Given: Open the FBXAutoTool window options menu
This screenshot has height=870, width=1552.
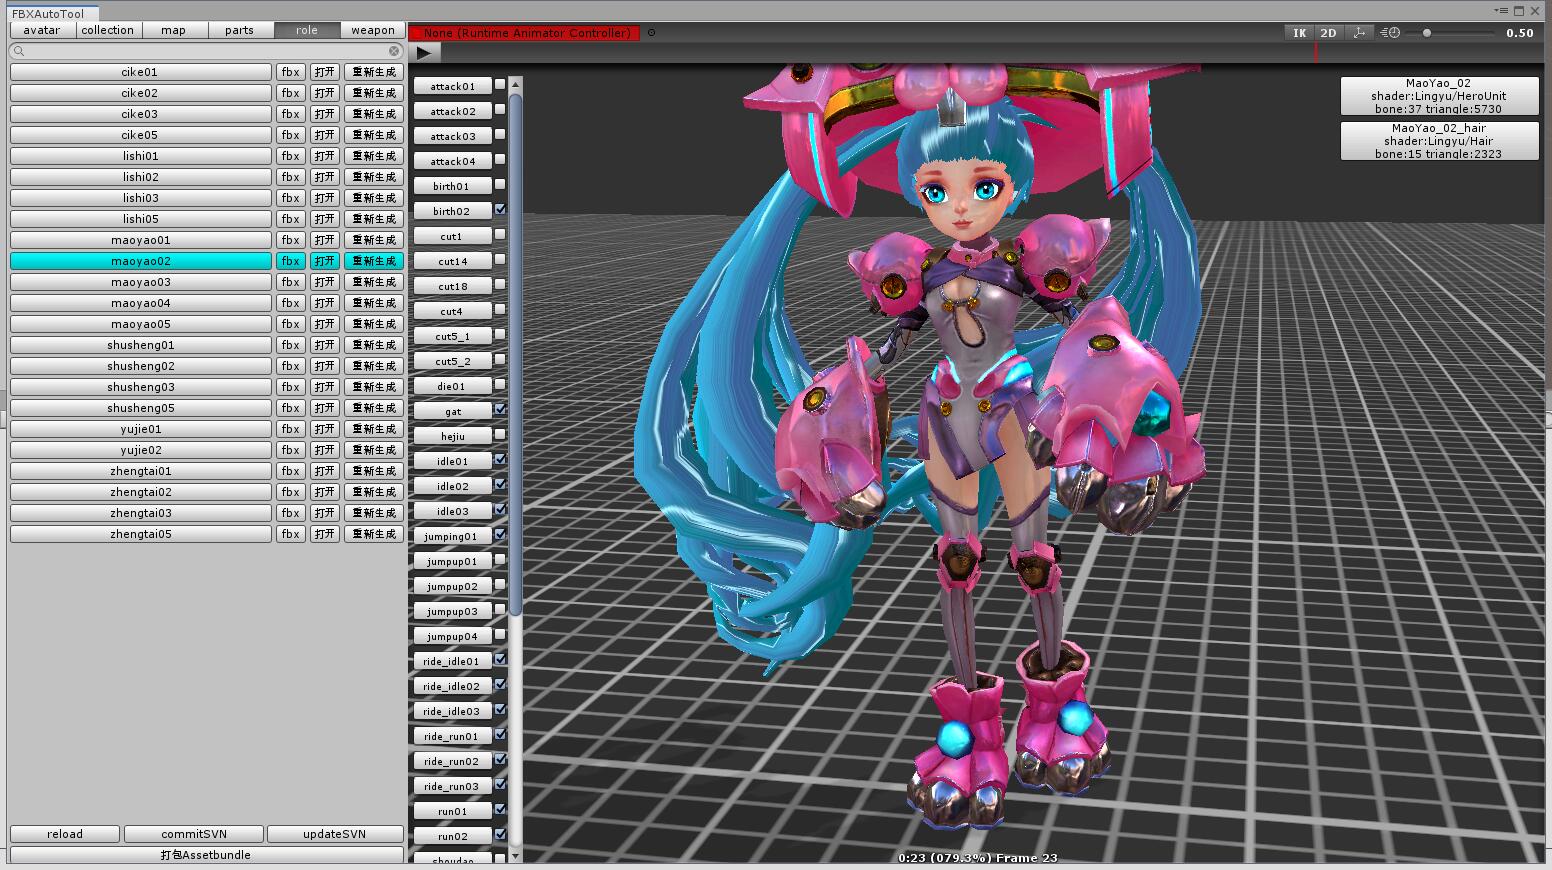Looking at the screenshot, I should 1501,11.
